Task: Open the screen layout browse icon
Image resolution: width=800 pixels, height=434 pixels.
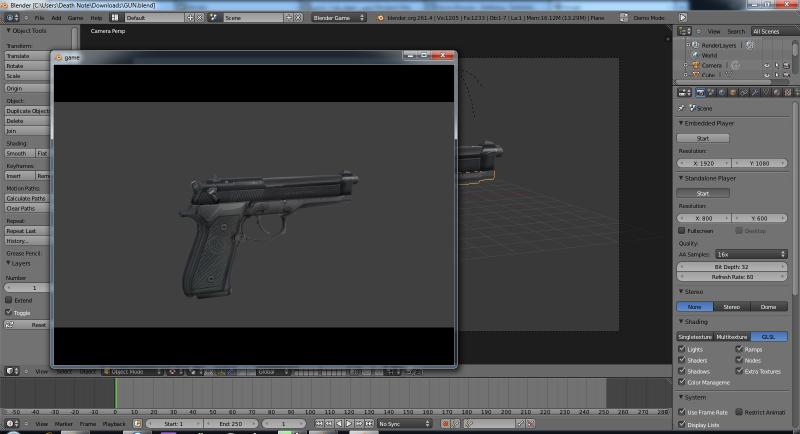Action: (x=115, y=17)
